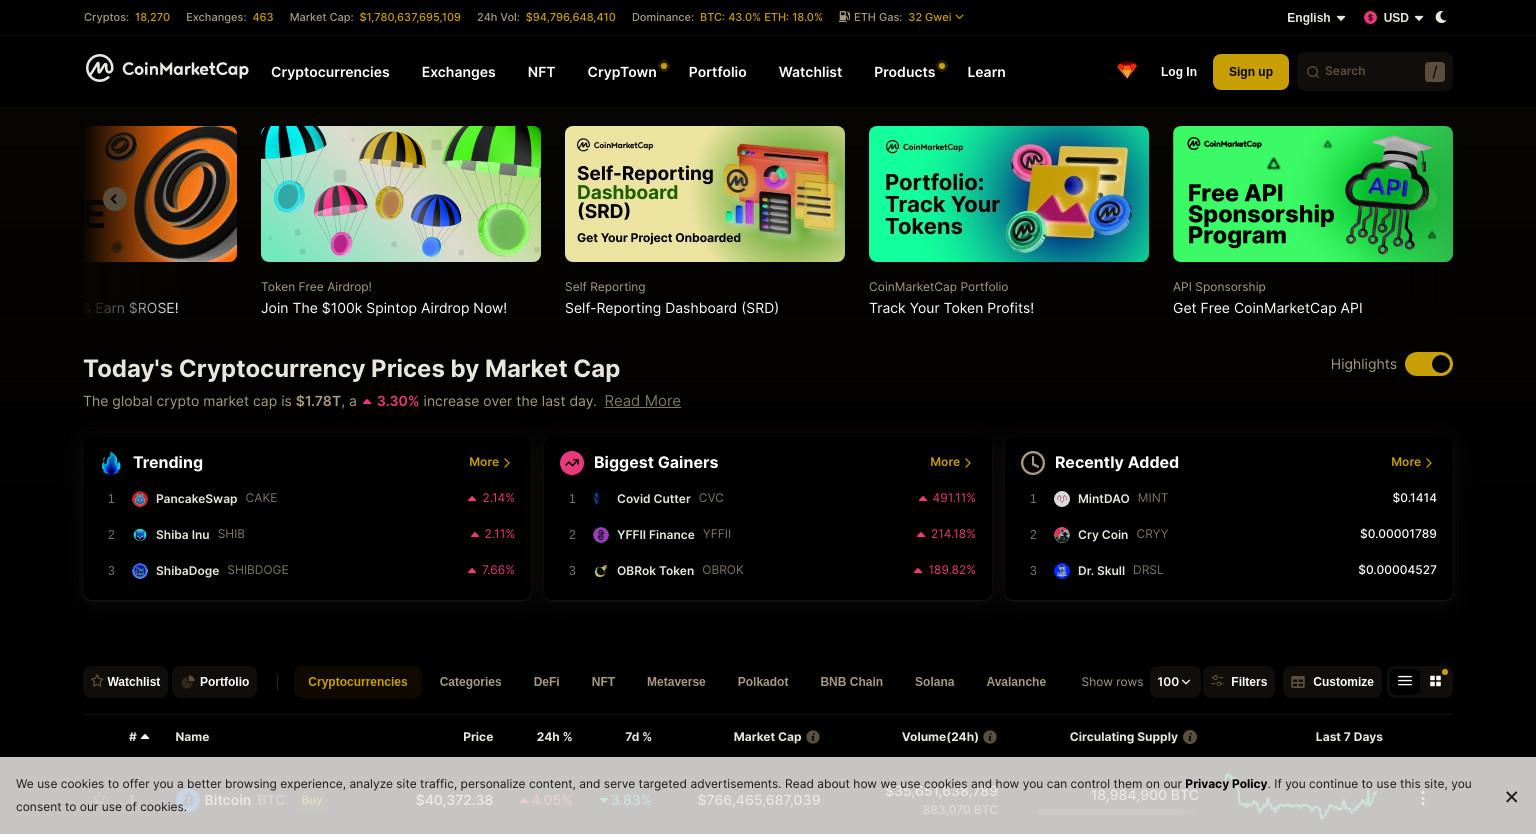The height and width of the screenshot is (834, 1536).
Task: Select the Metaverse tab
Action: (676, 682)
